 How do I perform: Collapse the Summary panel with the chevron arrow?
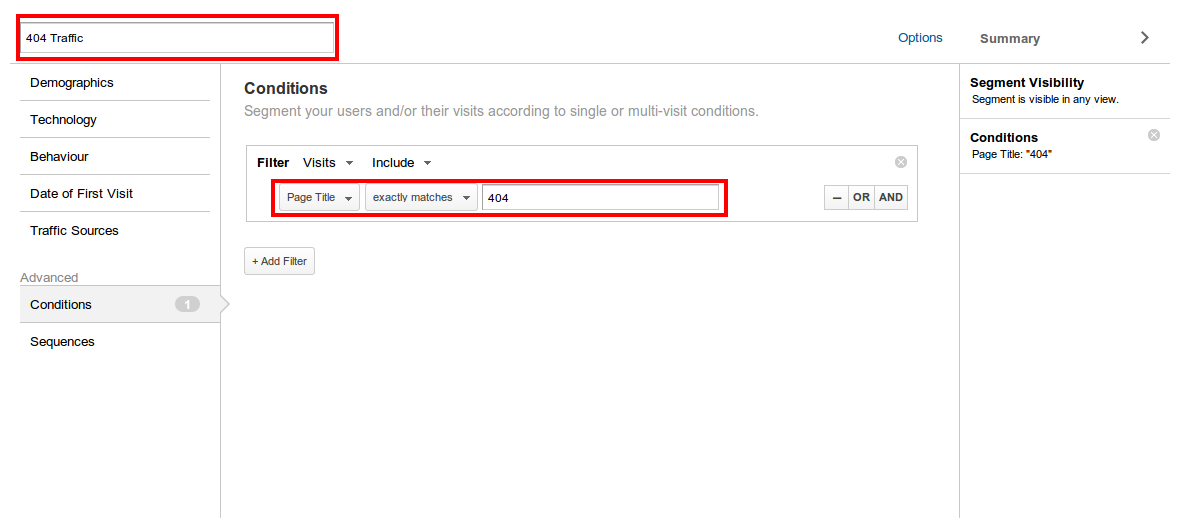[x=1144, y=38]
